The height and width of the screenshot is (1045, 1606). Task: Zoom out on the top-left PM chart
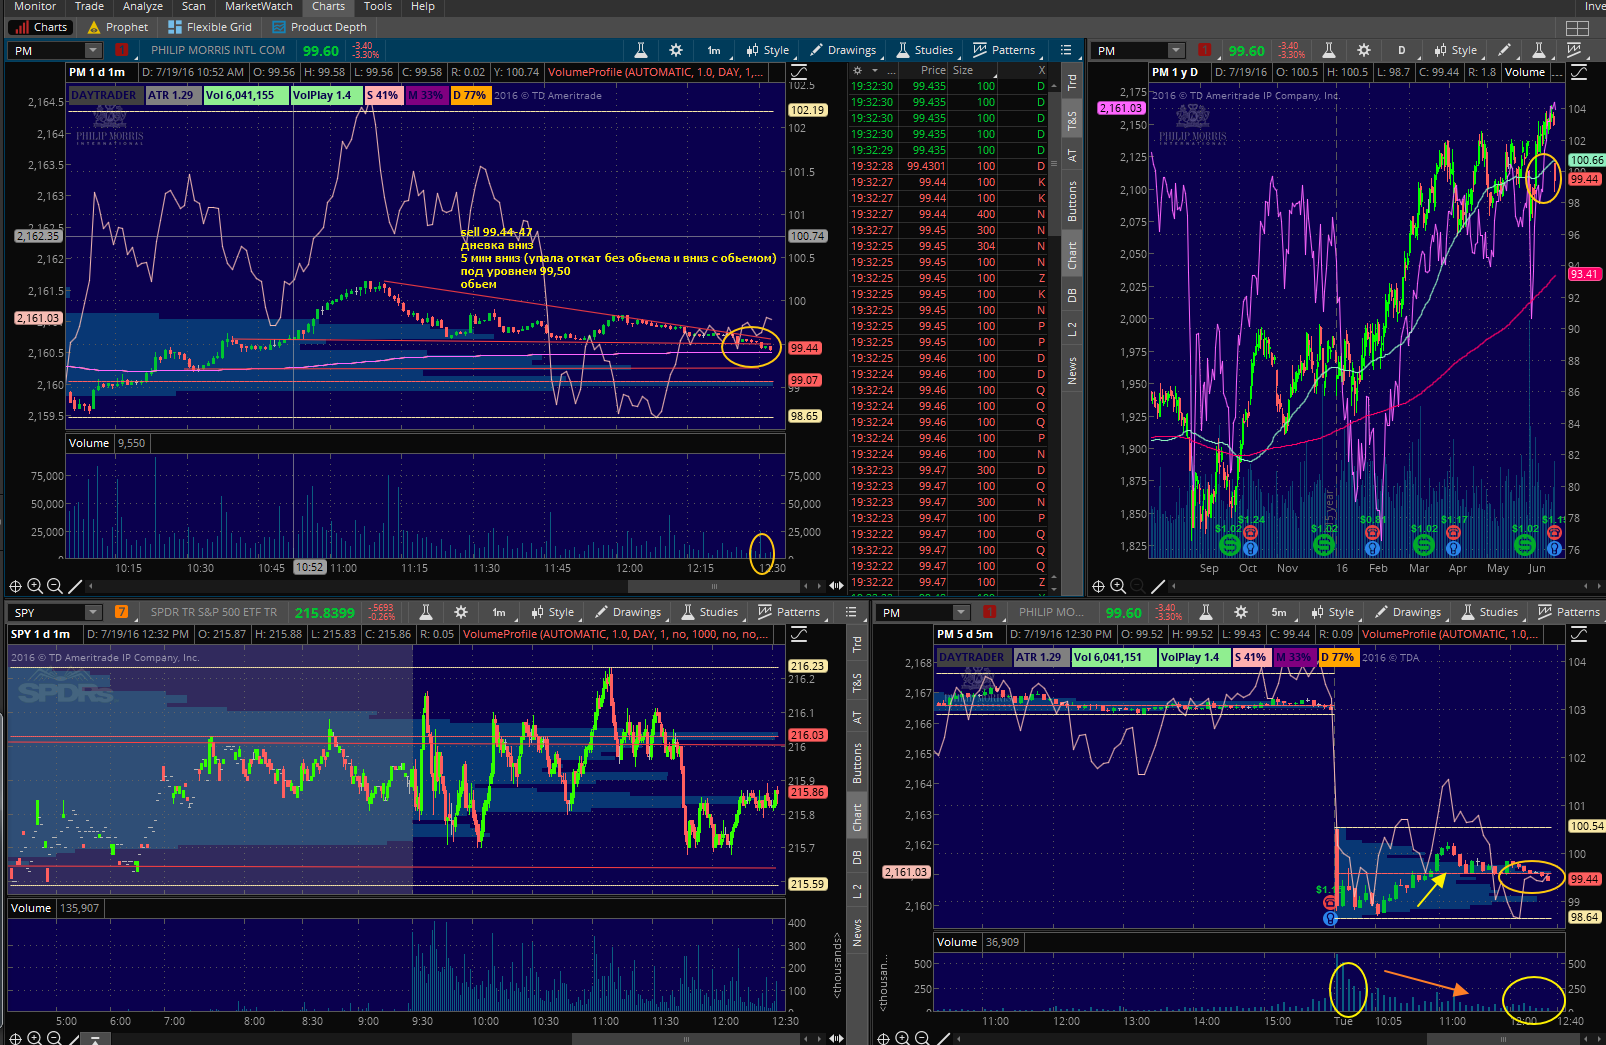point(55,586)
